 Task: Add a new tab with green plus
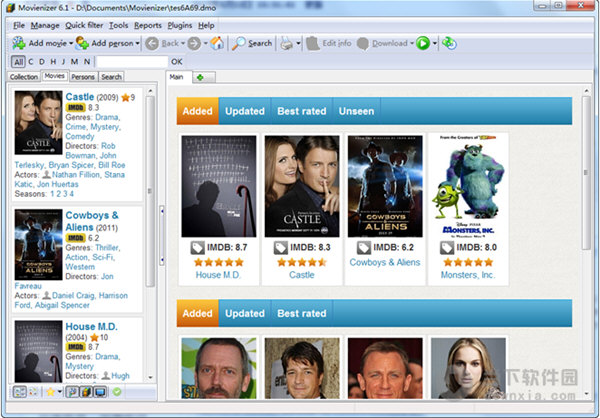(x=199, y=77)
